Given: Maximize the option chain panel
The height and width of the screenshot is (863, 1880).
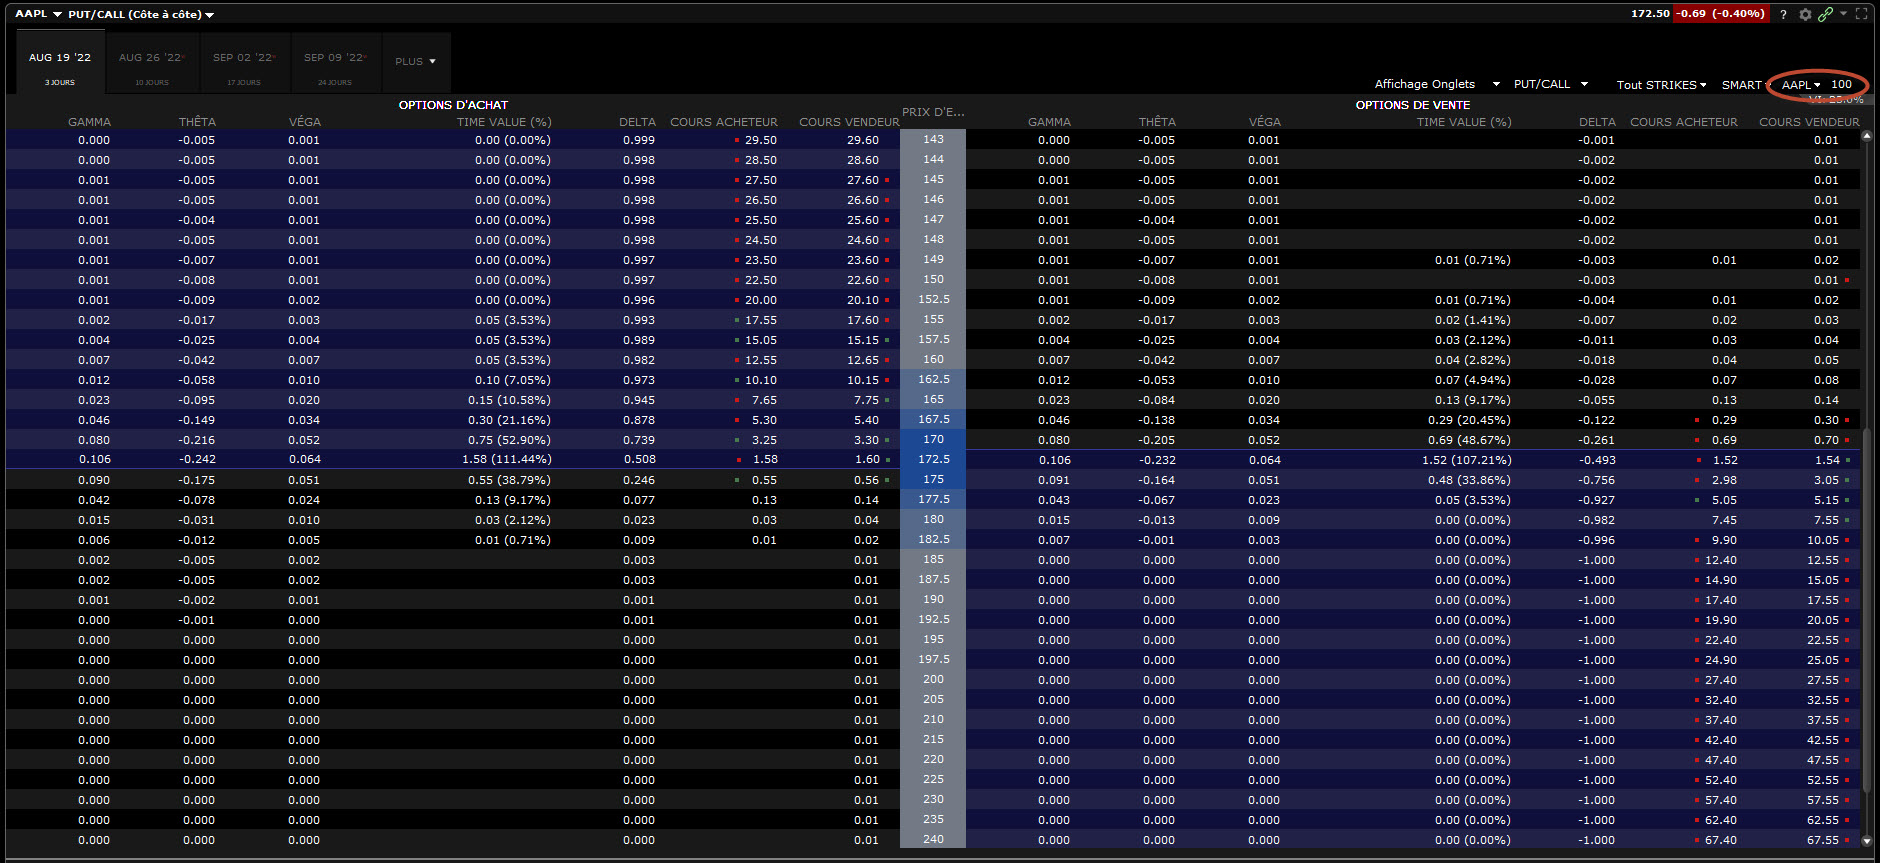Looking at the screenshot, I should click(x=1861, y=14).
